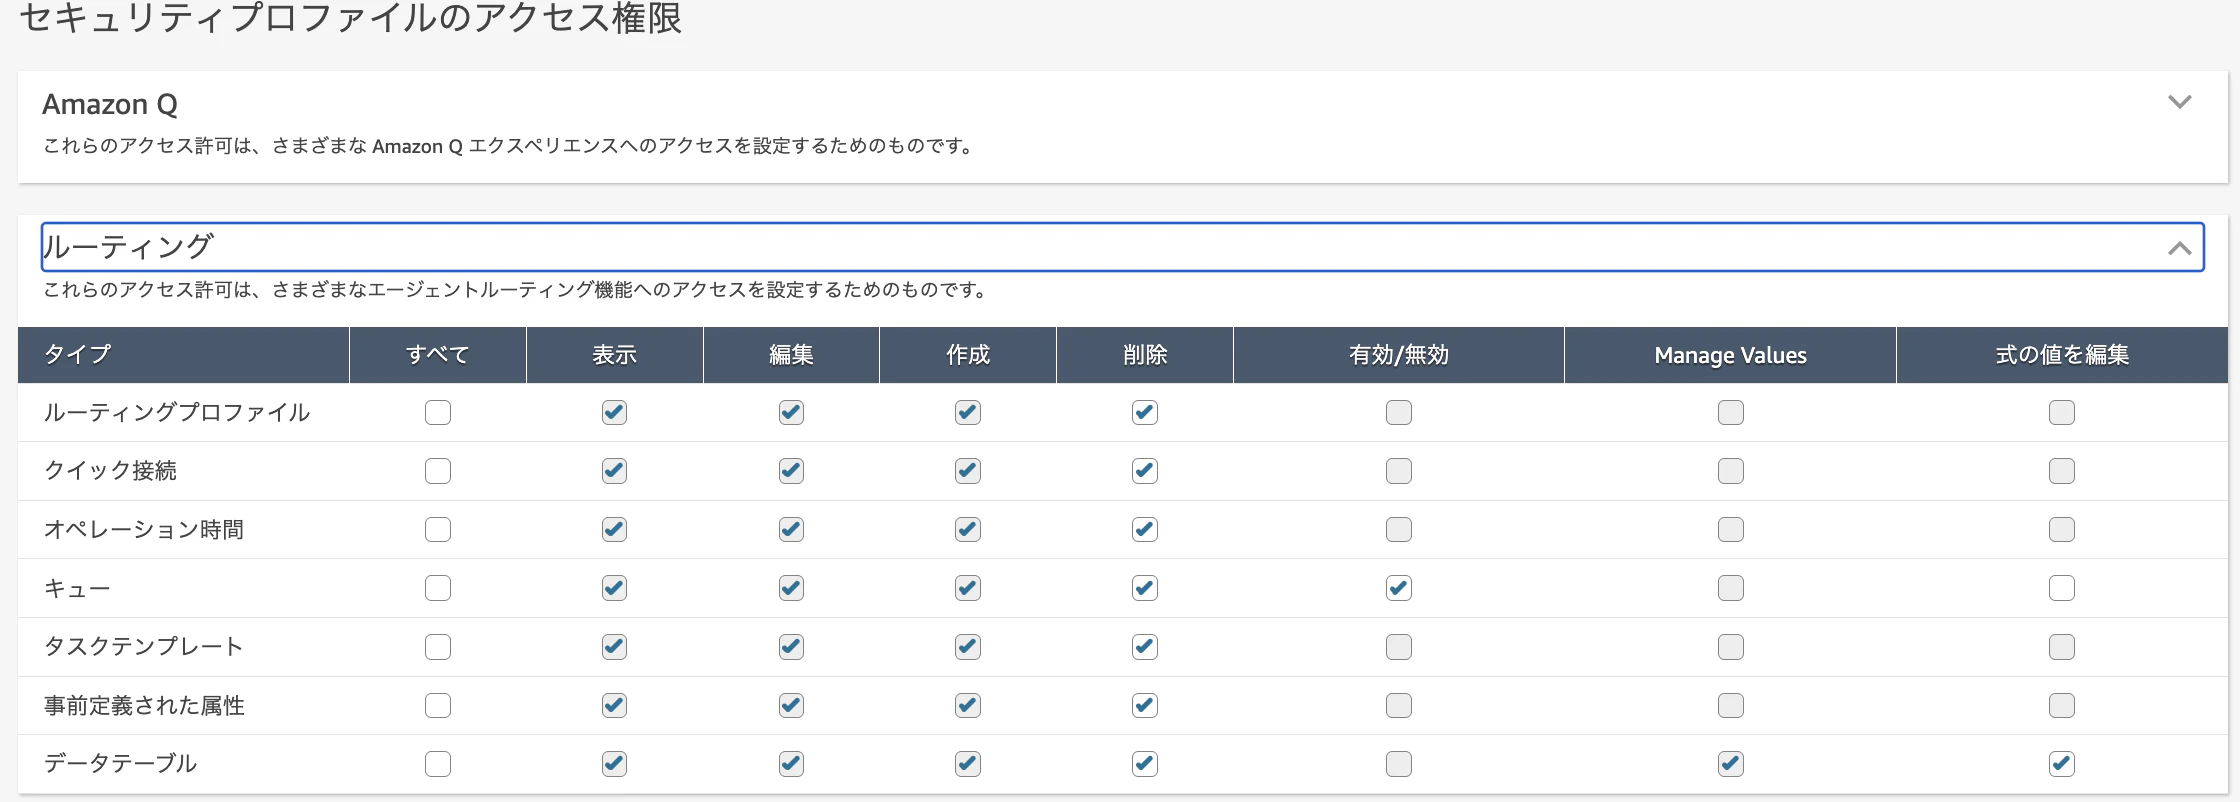Uncheck 削除 for キュー
2240x802 pixels.
[x=1145, y=588]
